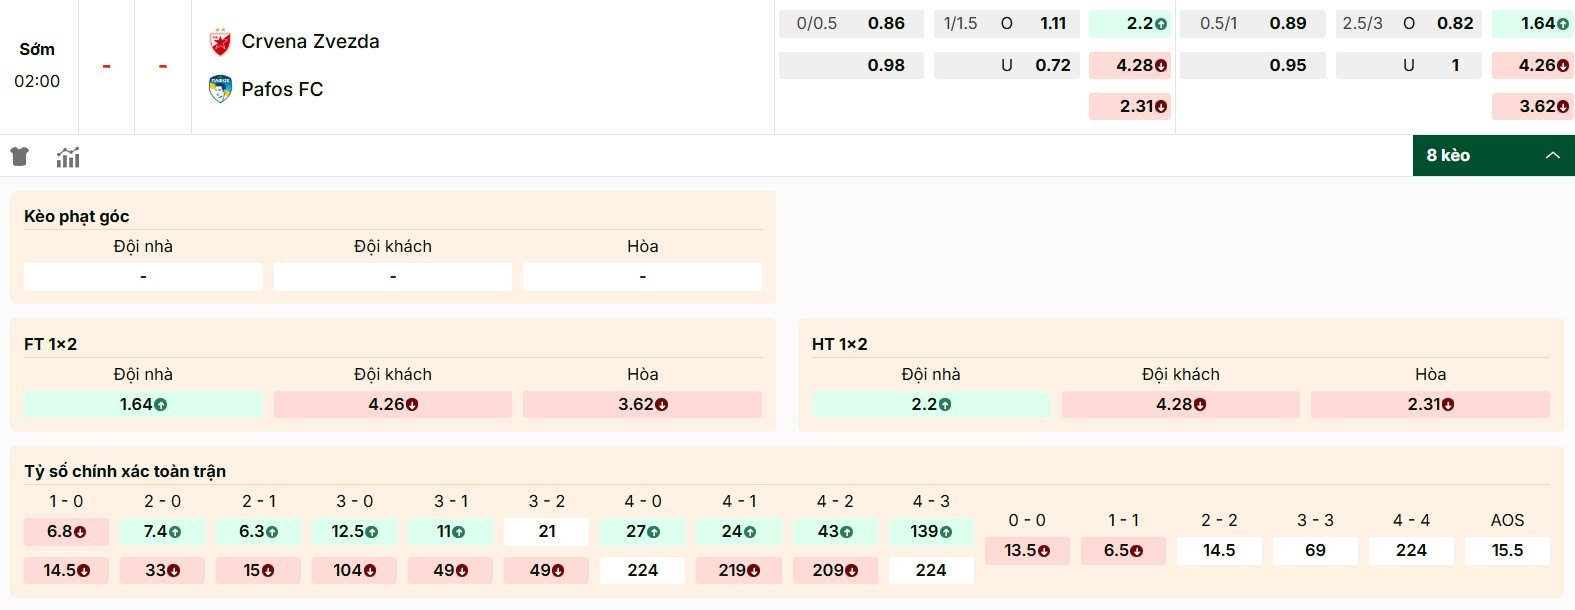The width and height of the screenshot is (1575, 610).
Task: Open Crvena Zvezda team link
Action: 310,42
